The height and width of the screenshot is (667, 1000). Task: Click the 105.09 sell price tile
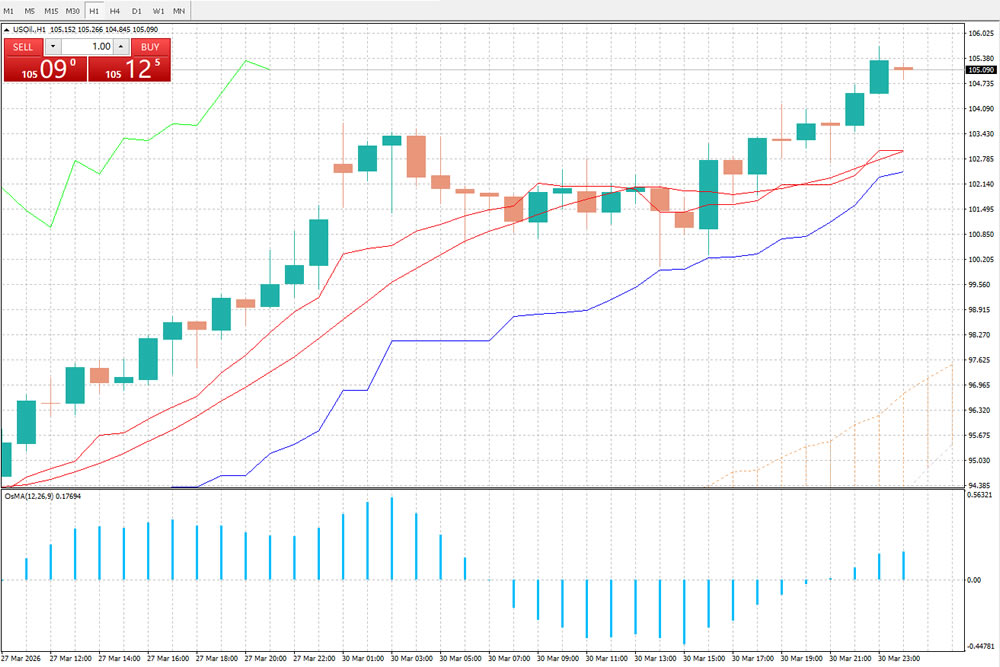point(45,69)
